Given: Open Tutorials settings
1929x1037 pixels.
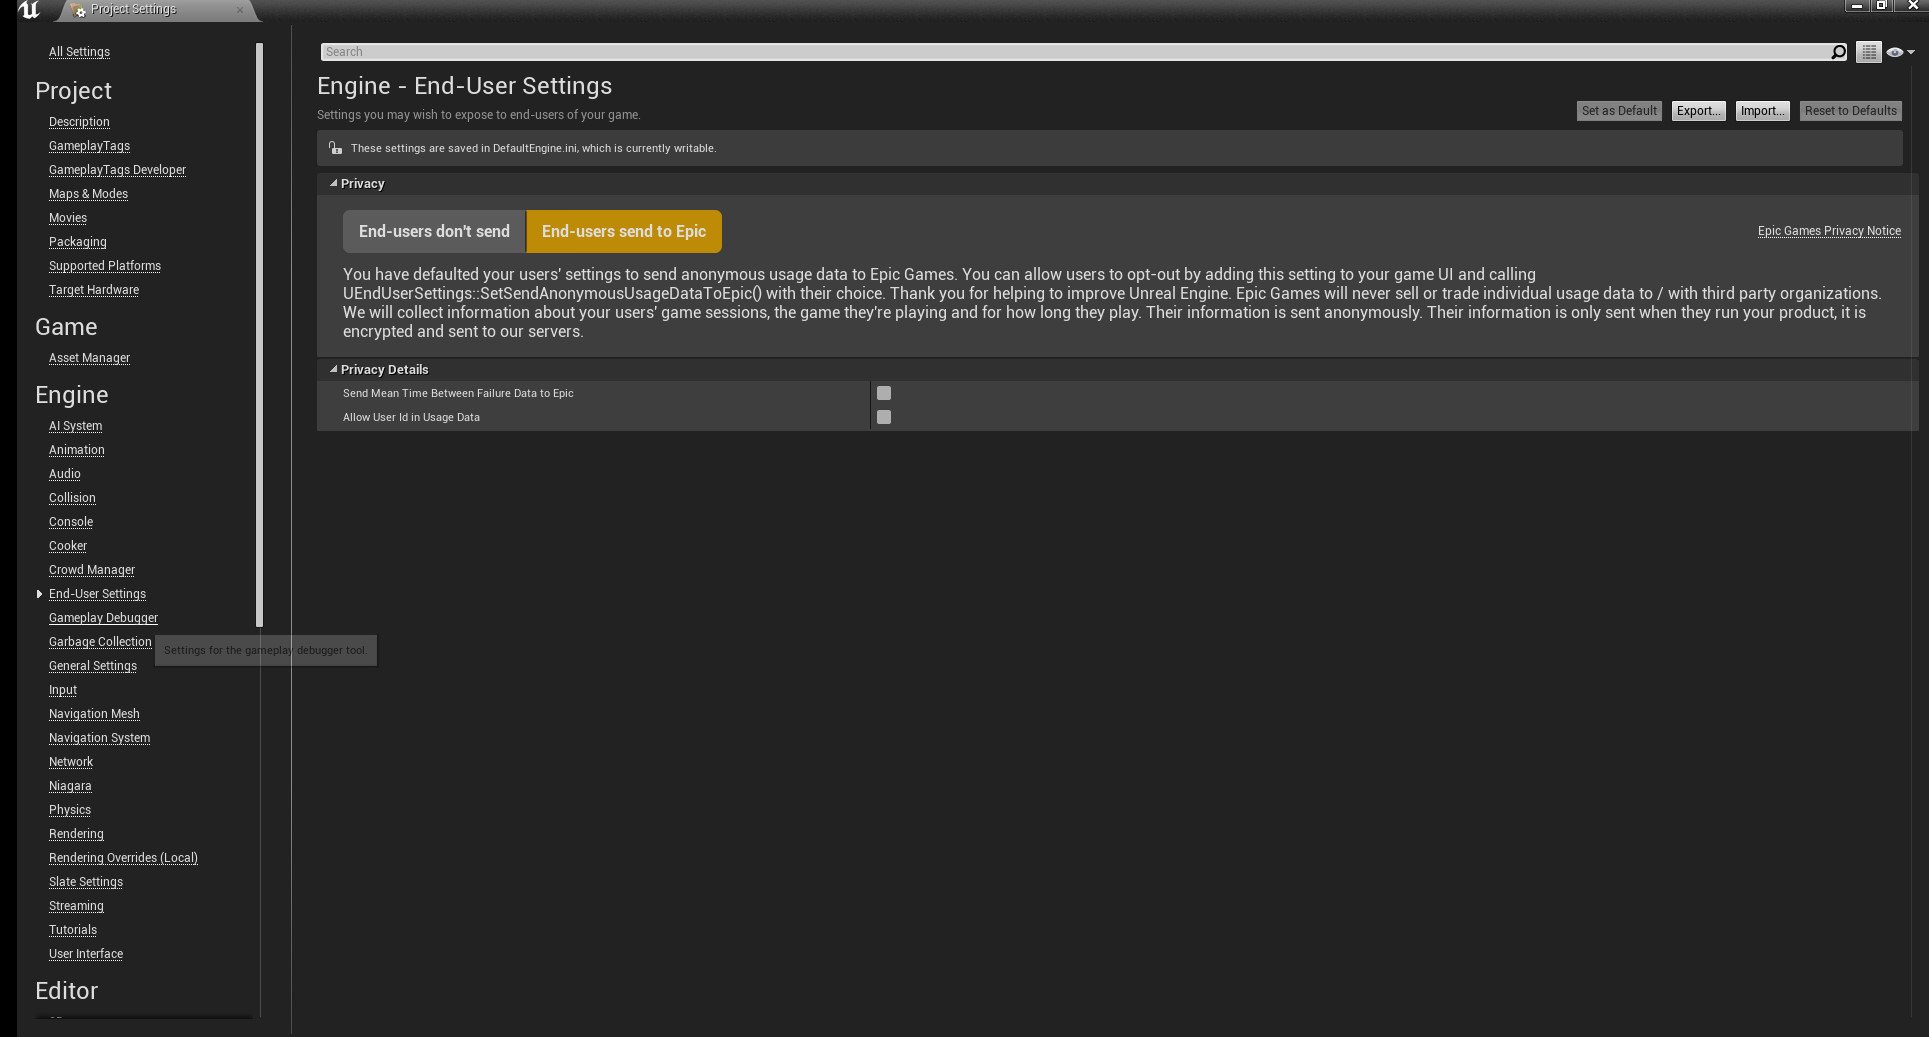Looking at the screenshot, I should [73, 930].
